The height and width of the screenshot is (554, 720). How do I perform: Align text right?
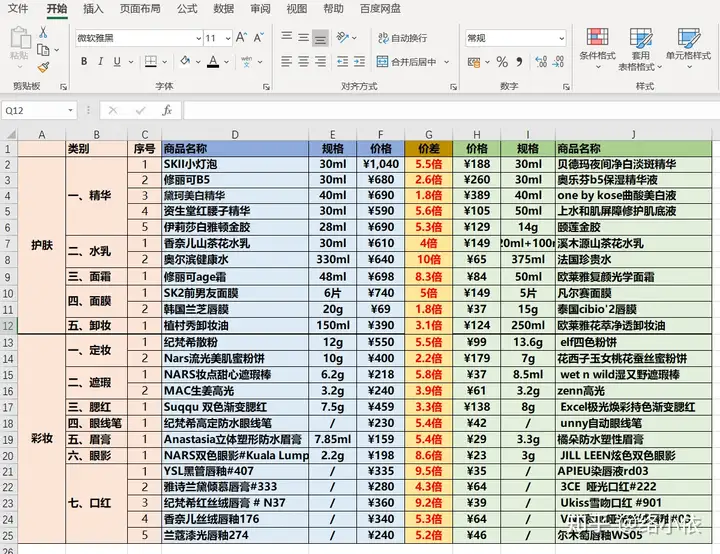(321, 62)
